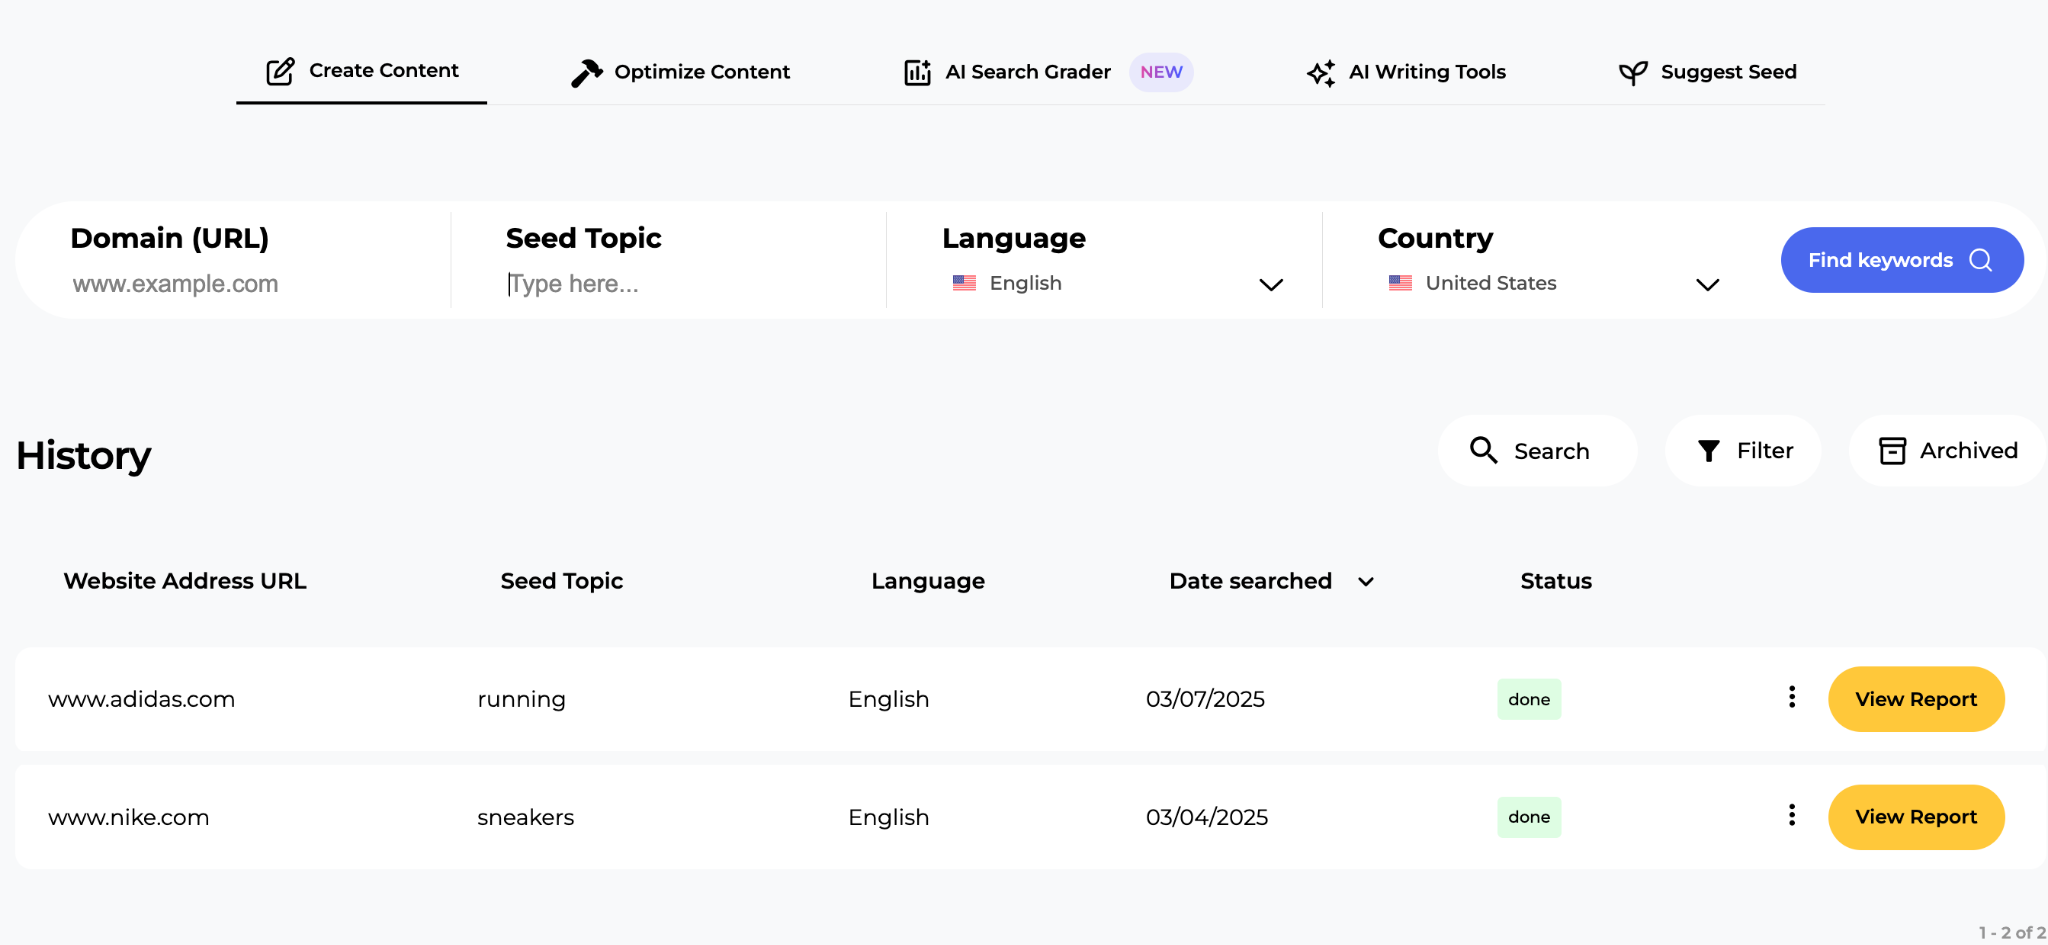2048x945 pixels.
Task: Open three-dot menu for nike.com row
Action: point(1791,815)
